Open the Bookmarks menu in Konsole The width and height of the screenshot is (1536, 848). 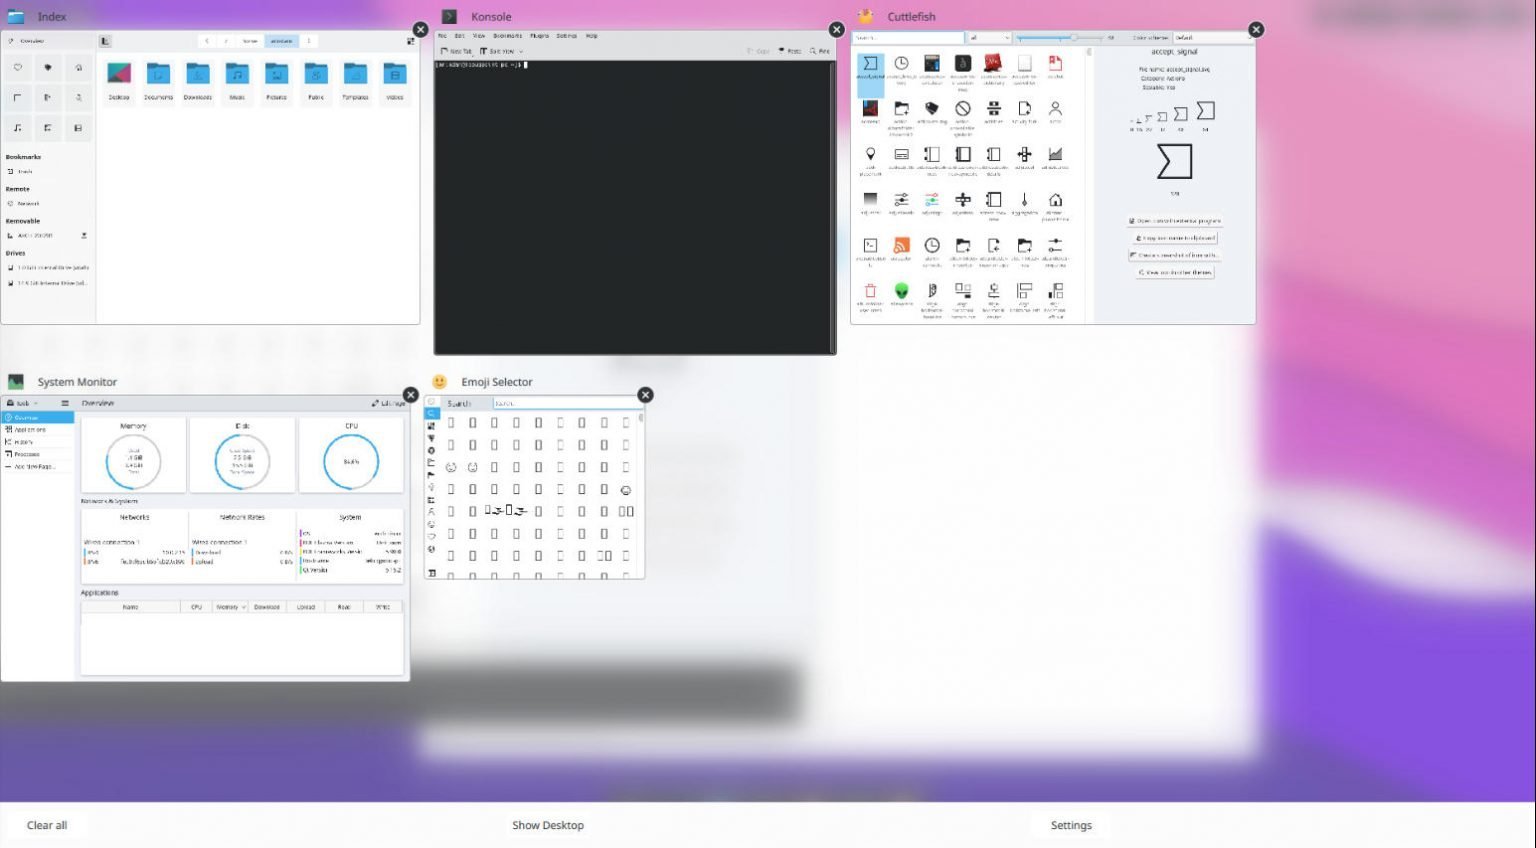[505, 35]
